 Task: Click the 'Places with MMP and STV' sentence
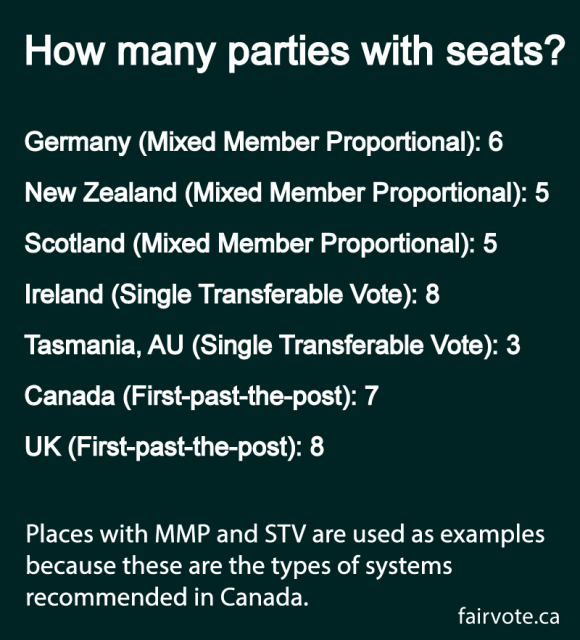coord(285,566)
